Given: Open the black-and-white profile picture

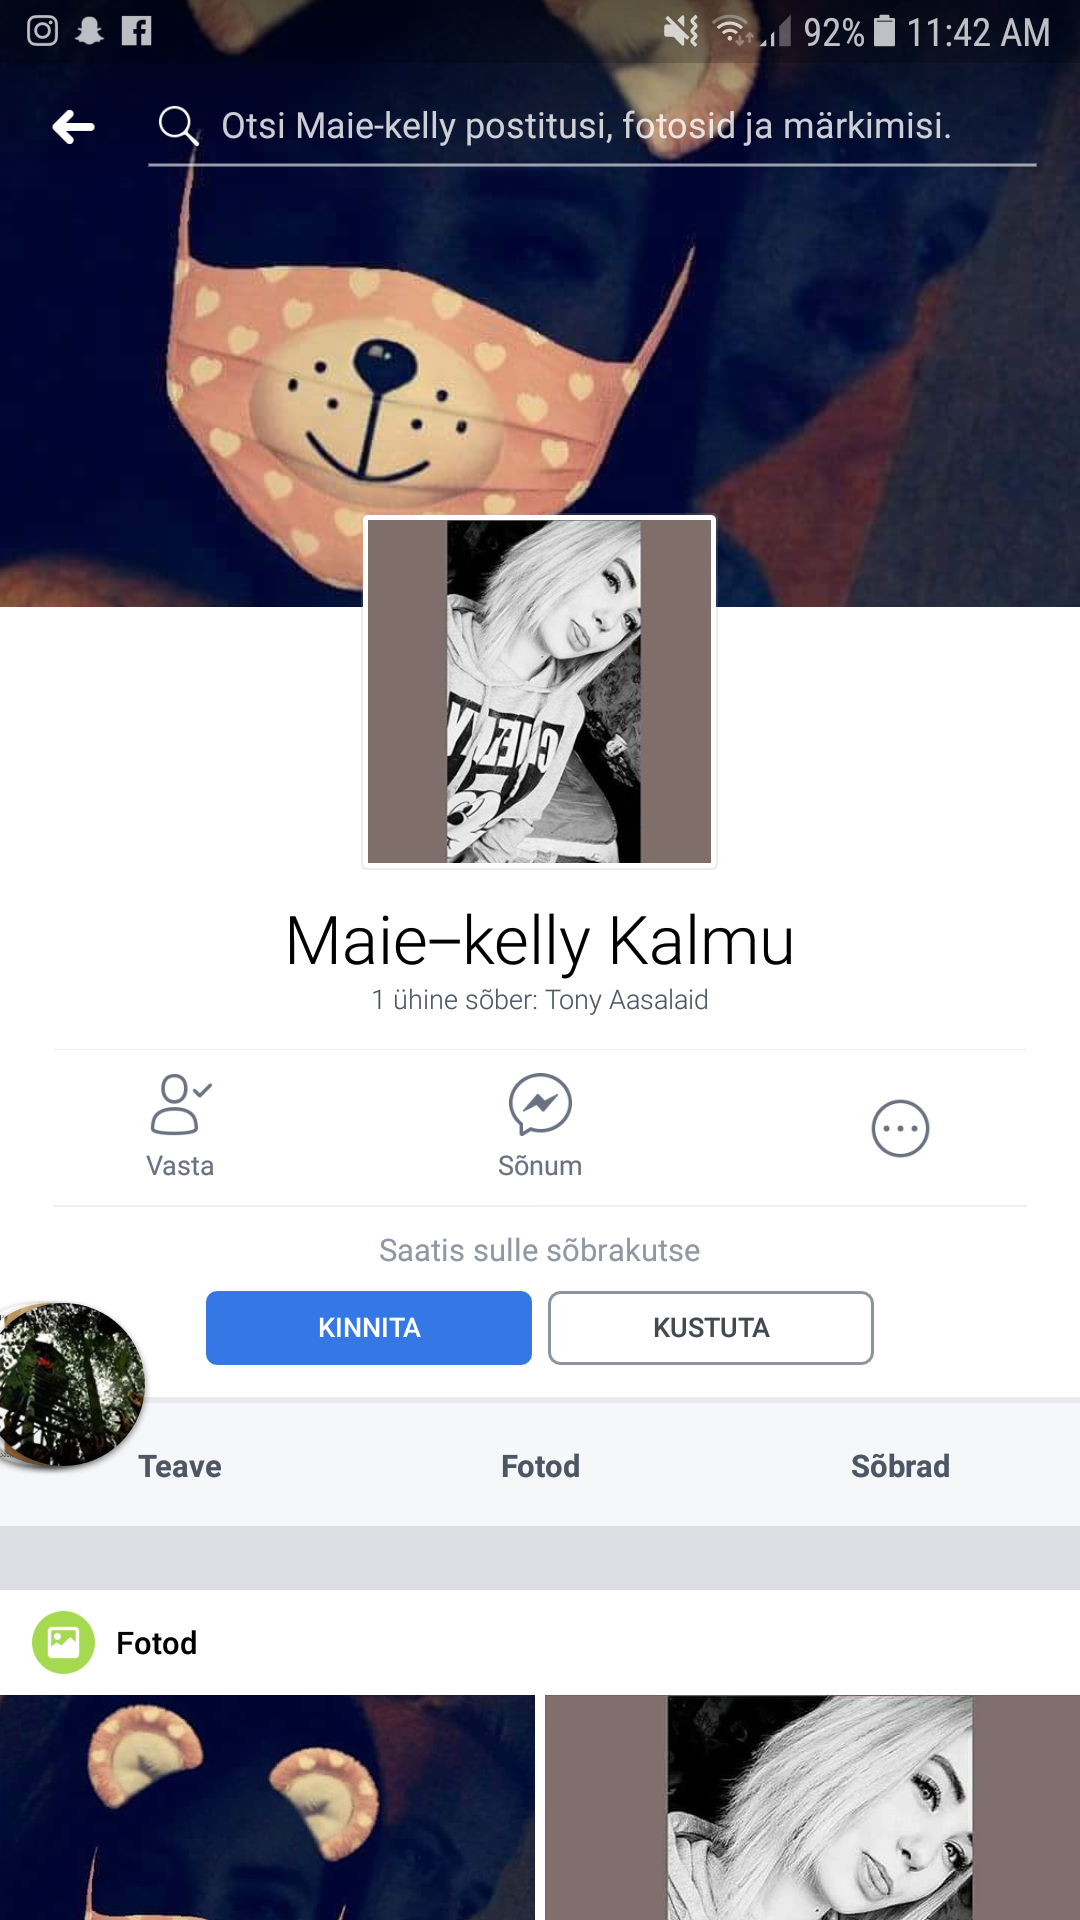Looking at the screenshot, I should (x=539, y=691).
